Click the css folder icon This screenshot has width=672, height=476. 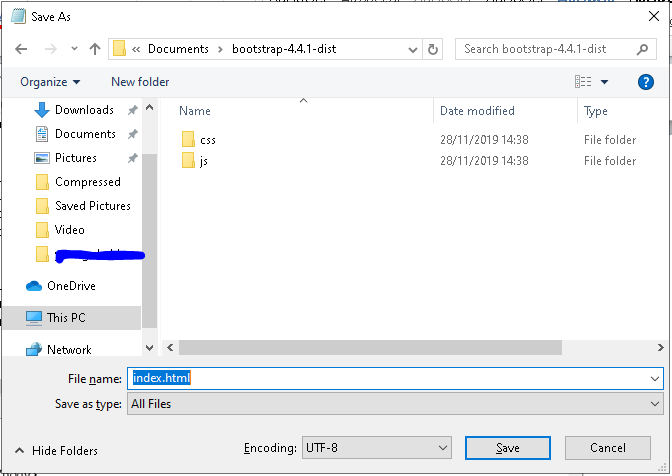pyautogui.click(x=188, y=139)
